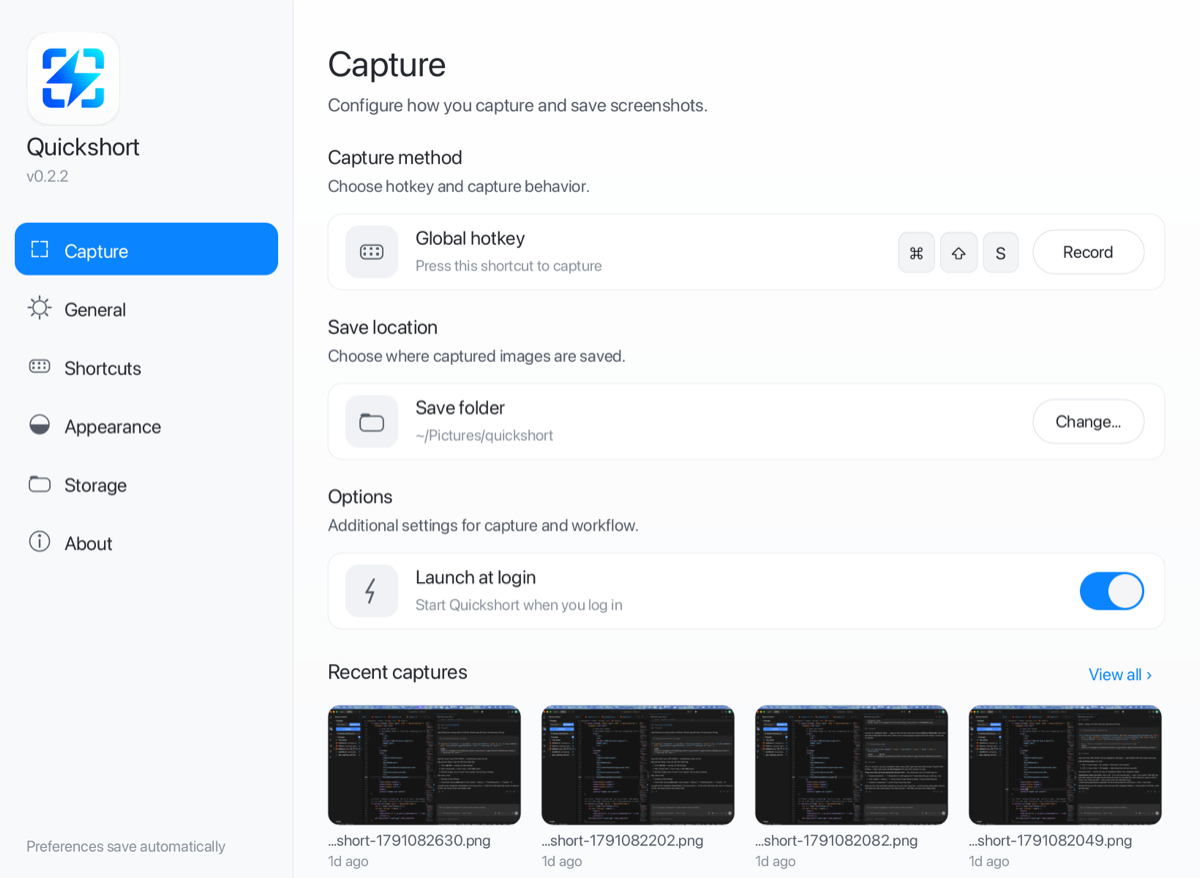Go to General settings
The image size is (1200, 878).
coord(146,308)
